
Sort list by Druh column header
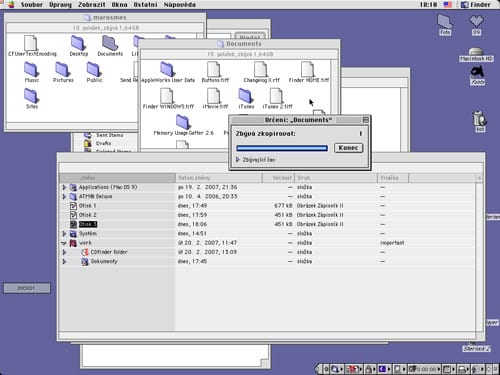tap(336, 178)
